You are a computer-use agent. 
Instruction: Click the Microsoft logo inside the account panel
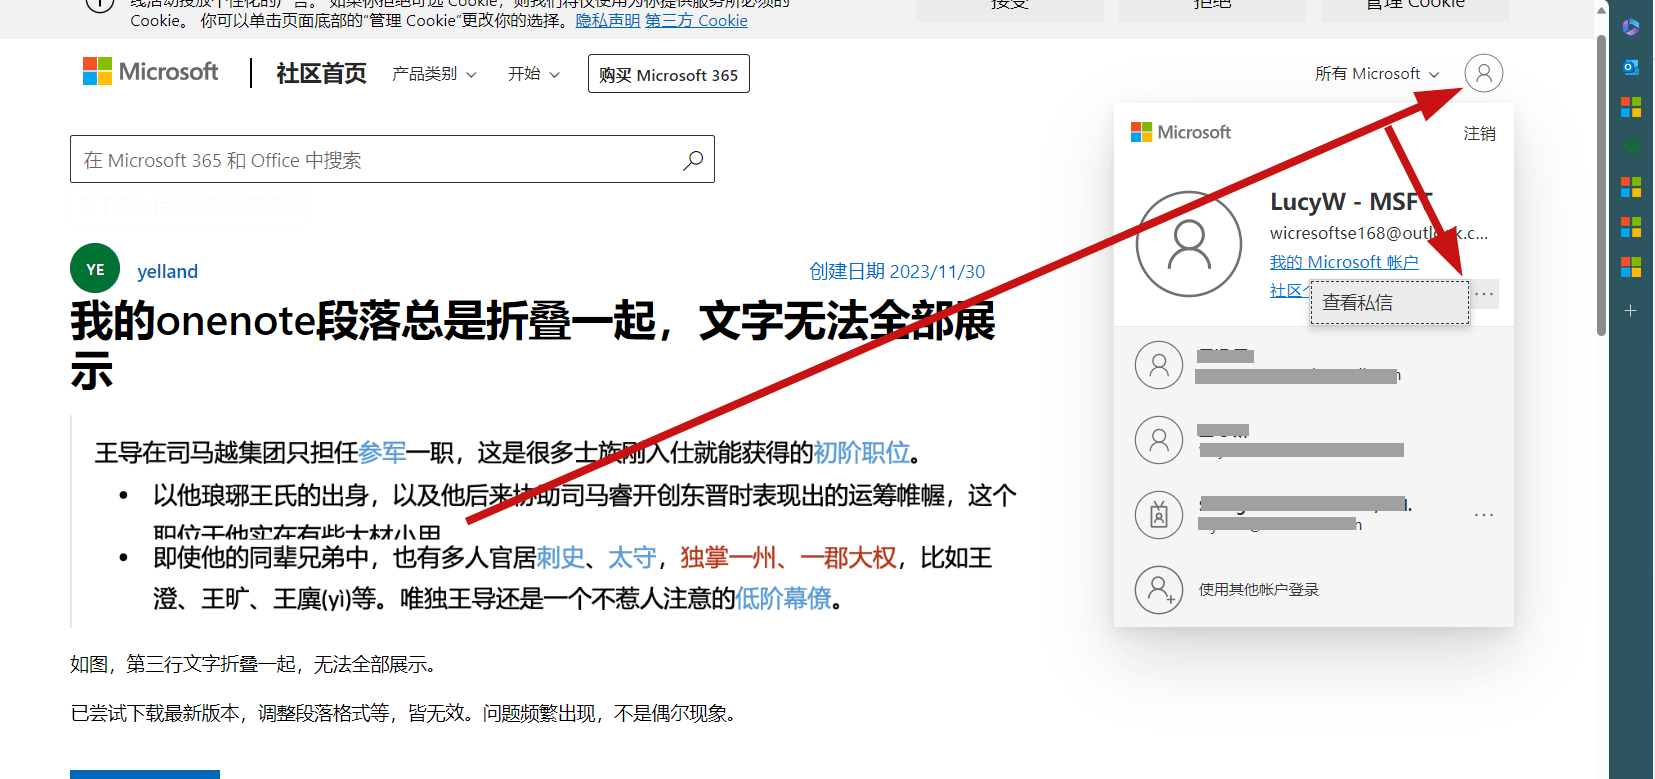click(x=1181, y=132)
